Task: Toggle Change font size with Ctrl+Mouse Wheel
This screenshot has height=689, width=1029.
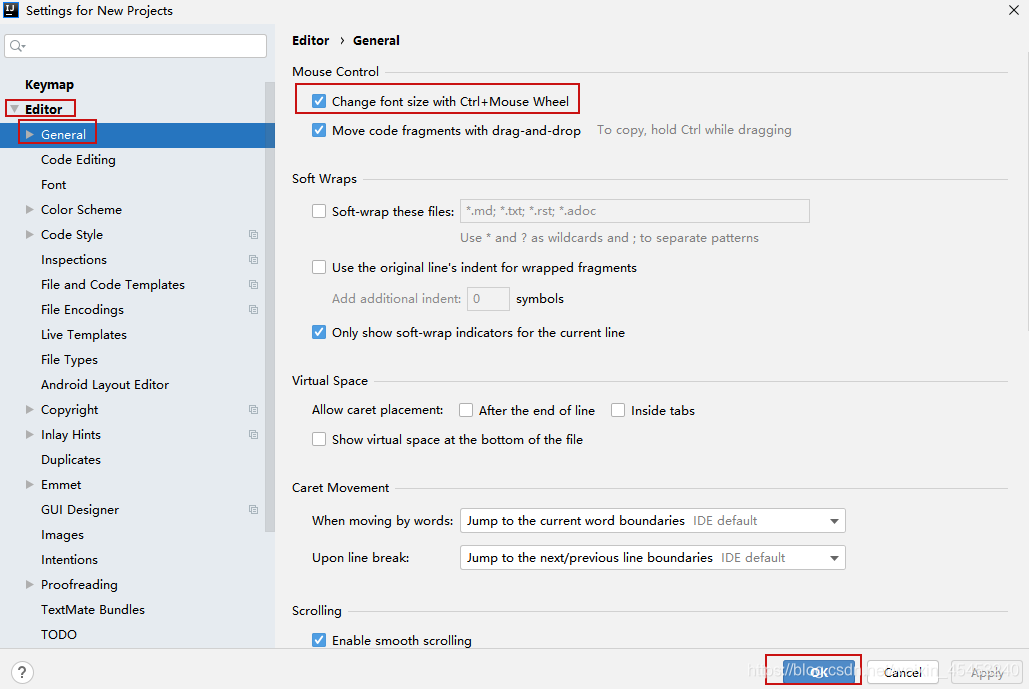Action: pyautogui.click(x=319, y=101)
